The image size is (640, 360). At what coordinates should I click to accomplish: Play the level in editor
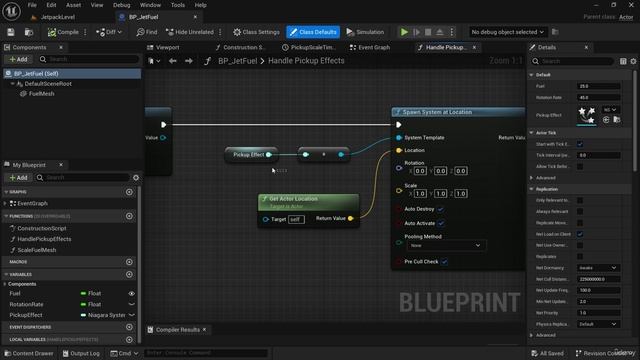[404, 32]
